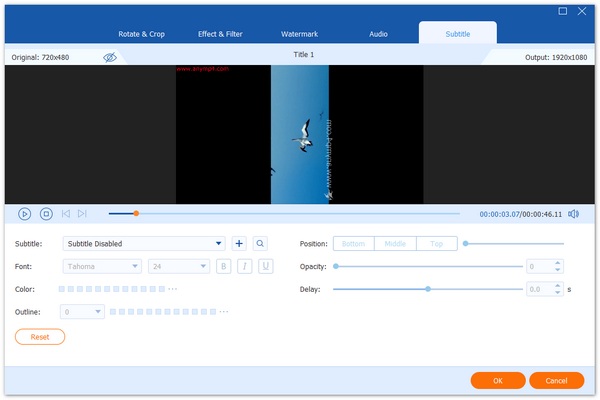Click the volume speaker icon

574,214
